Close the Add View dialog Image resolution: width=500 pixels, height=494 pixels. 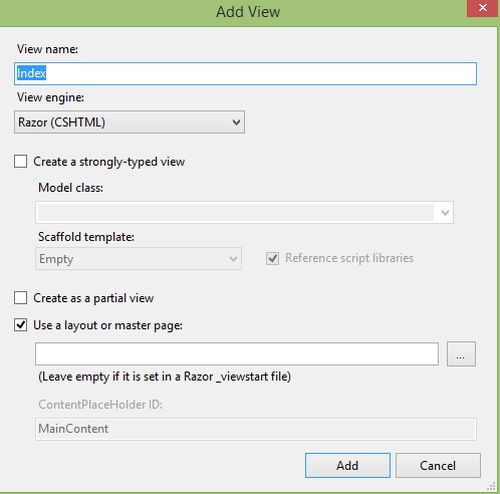483,8
